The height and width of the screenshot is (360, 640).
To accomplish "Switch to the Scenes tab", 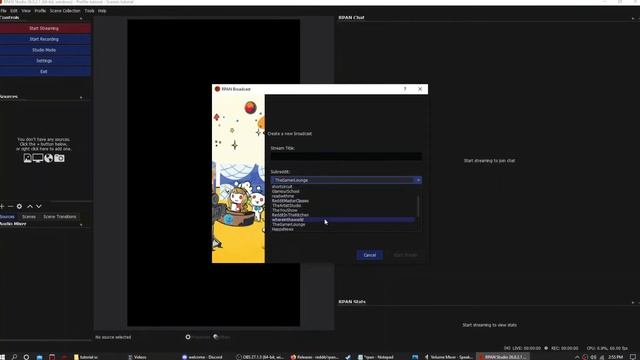I will 29,217.
